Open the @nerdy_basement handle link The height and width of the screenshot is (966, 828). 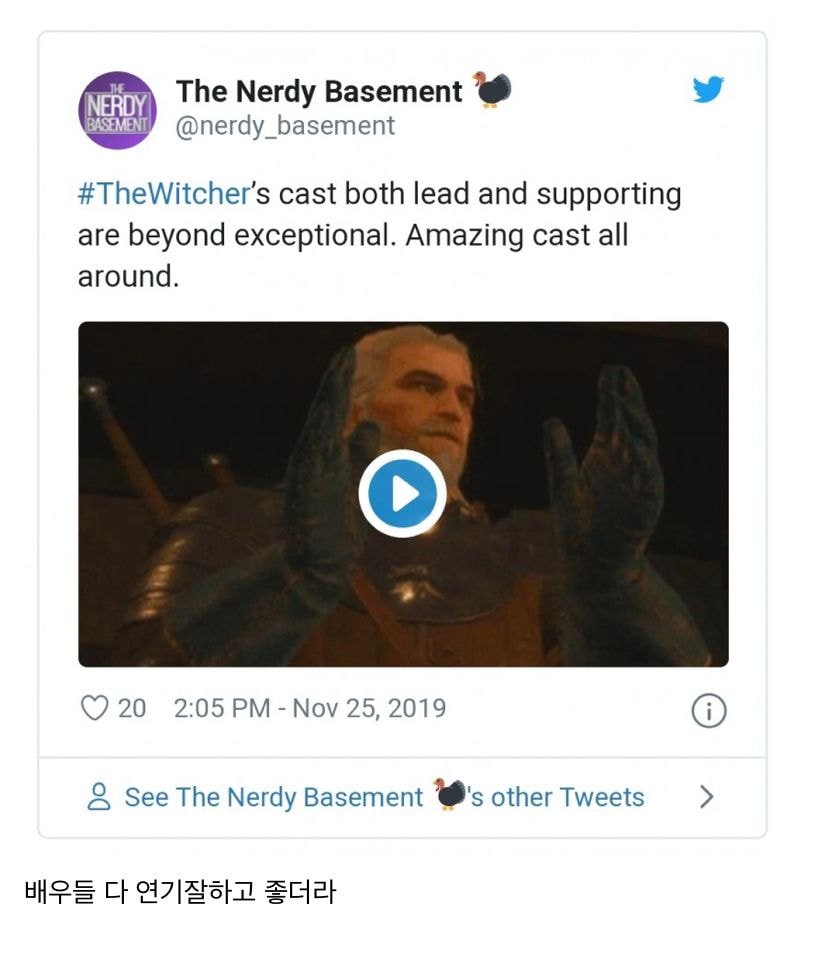click(285, 126)
